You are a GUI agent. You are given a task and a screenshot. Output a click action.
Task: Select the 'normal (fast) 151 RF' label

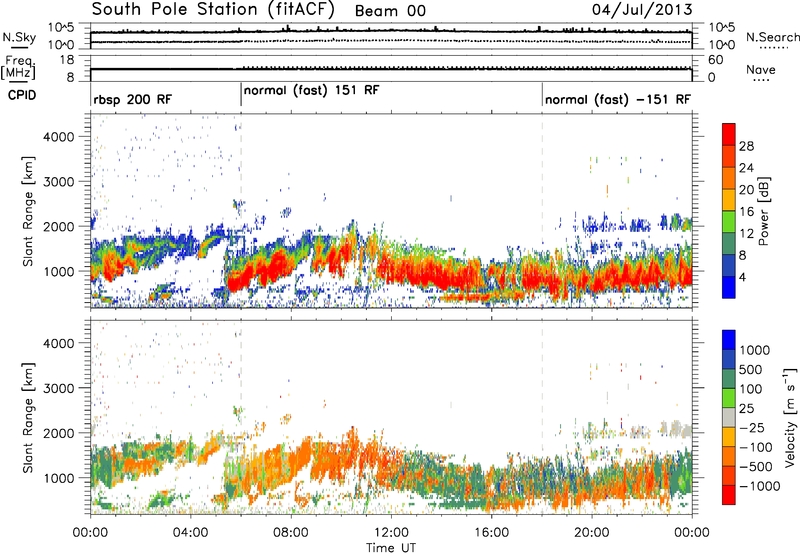click(312, 91)
